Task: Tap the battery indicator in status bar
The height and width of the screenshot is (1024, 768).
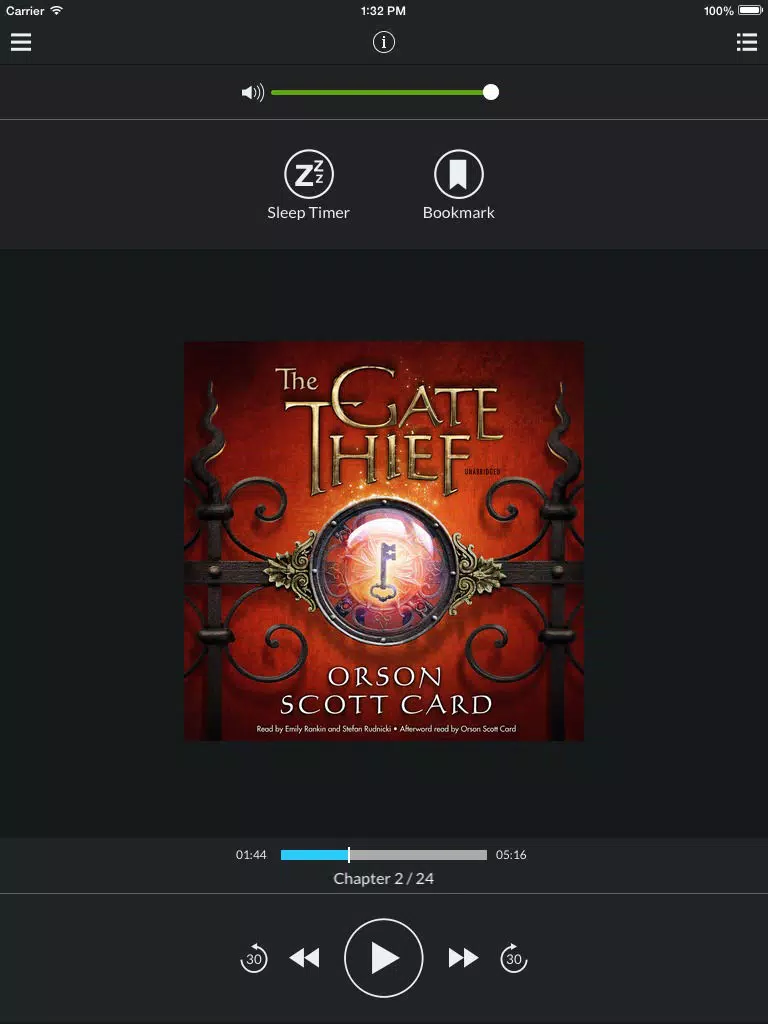Action: (750, 10)
